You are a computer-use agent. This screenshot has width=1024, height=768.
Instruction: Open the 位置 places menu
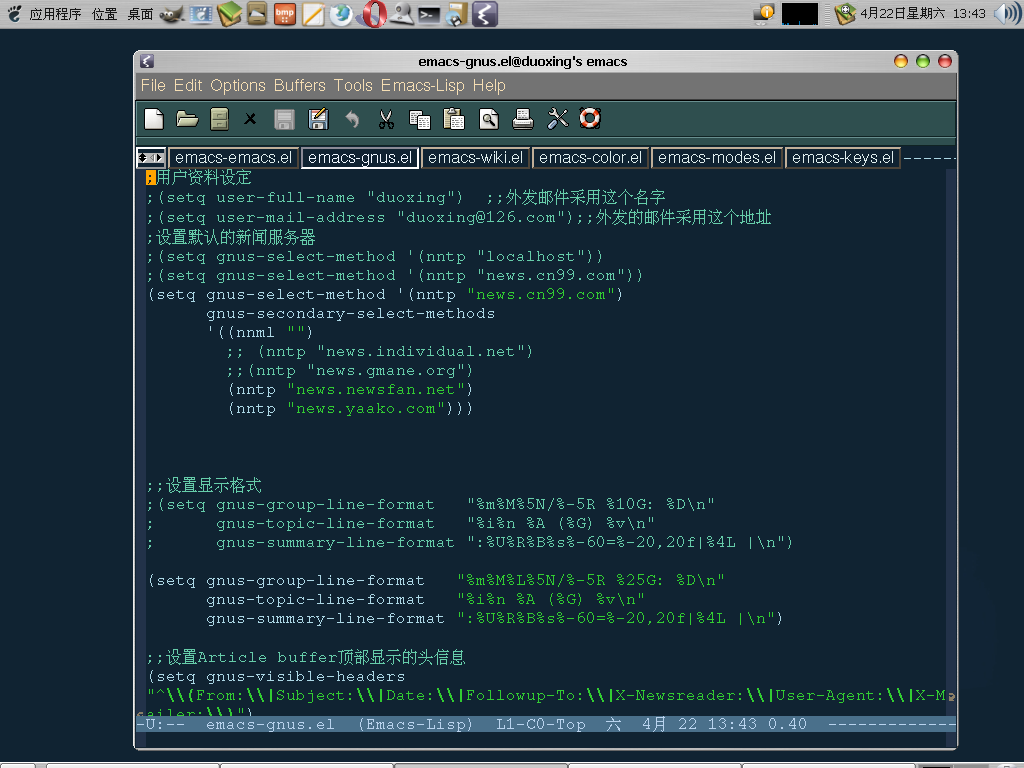click(x=104, y=14)
